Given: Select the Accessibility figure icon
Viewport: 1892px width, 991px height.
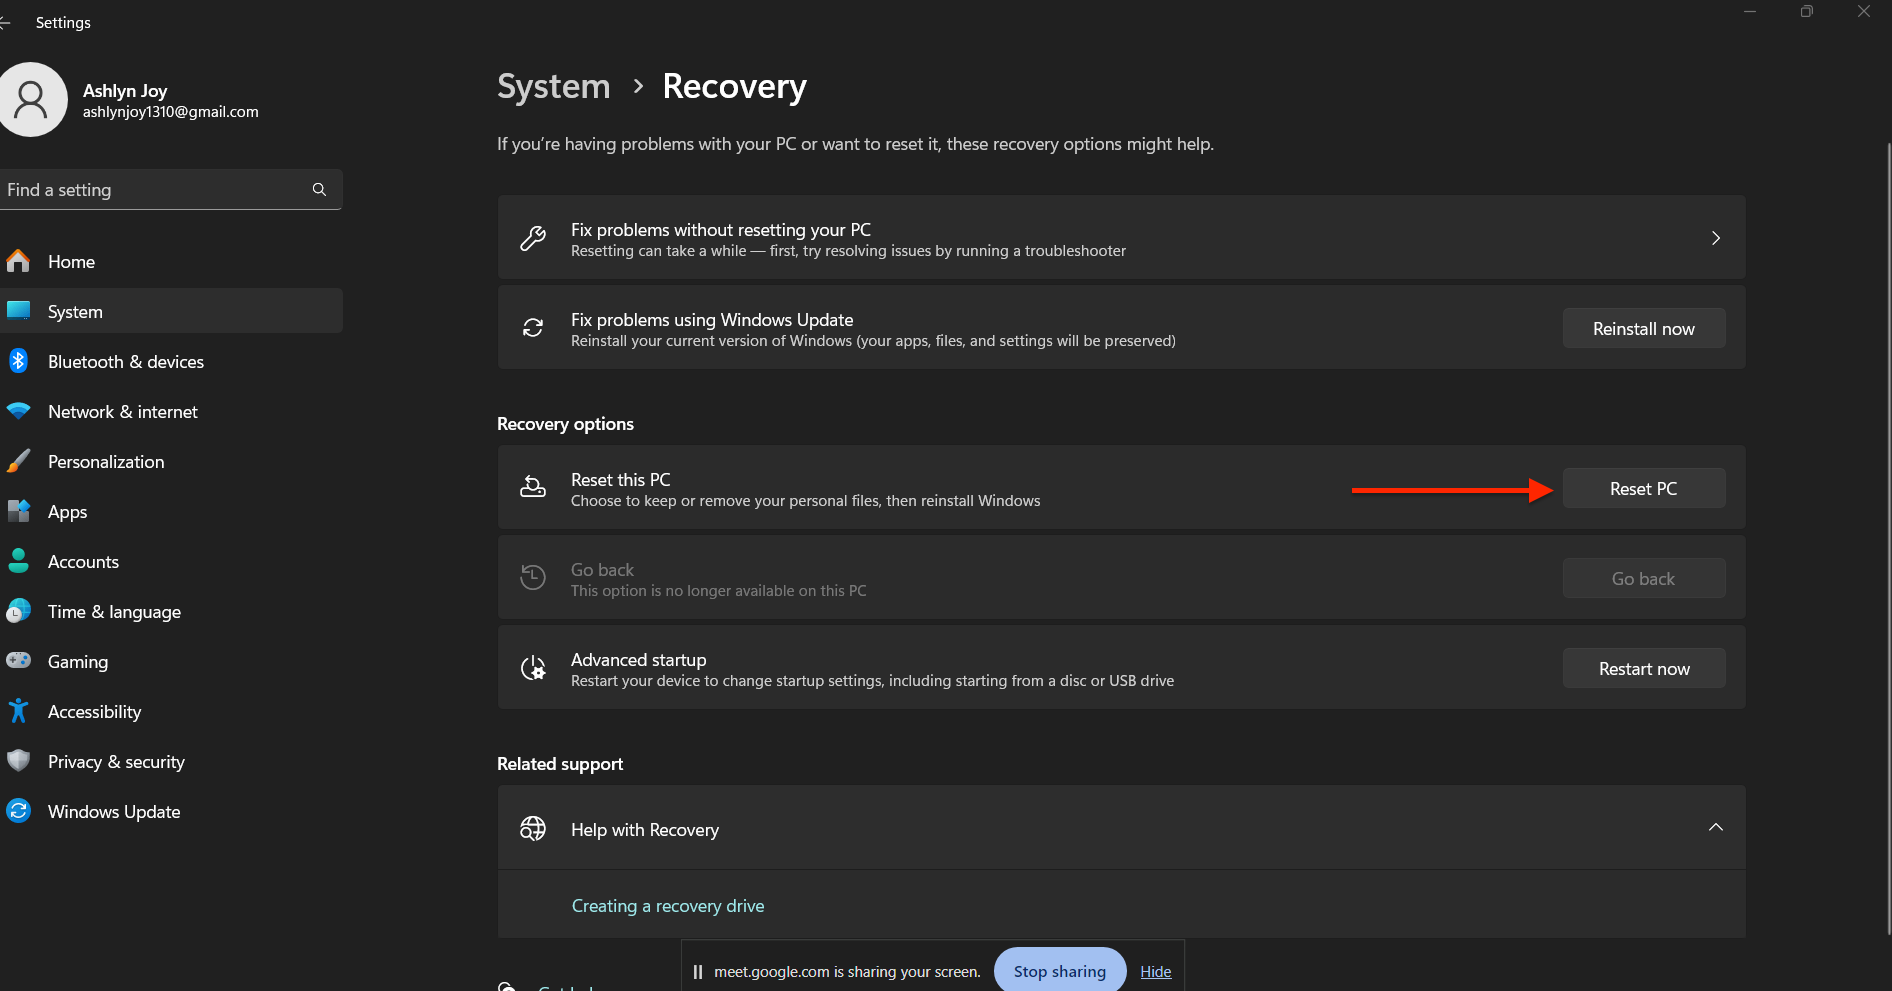Looking at the screenshot, I should (18, 711).
